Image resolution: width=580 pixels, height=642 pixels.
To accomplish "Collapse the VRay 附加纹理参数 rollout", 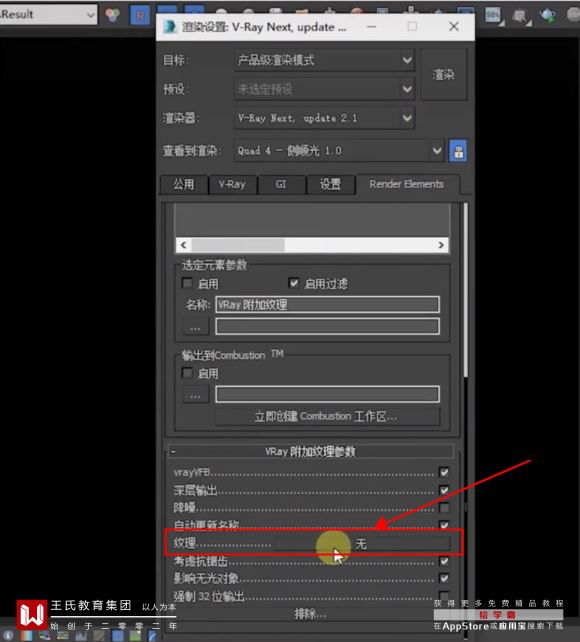I will pos(311,452).
